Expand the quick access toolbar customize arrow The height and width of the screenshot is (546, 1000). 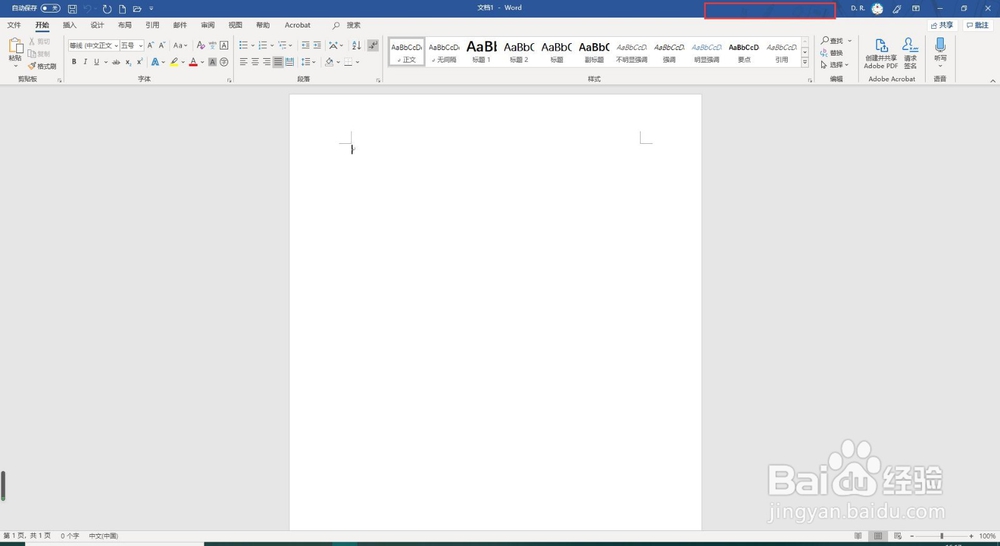point(151,9)
